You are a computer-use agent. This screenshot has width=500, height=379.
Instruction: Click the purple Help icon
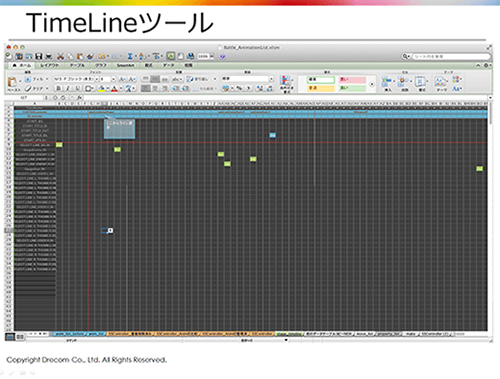point(223,57)
